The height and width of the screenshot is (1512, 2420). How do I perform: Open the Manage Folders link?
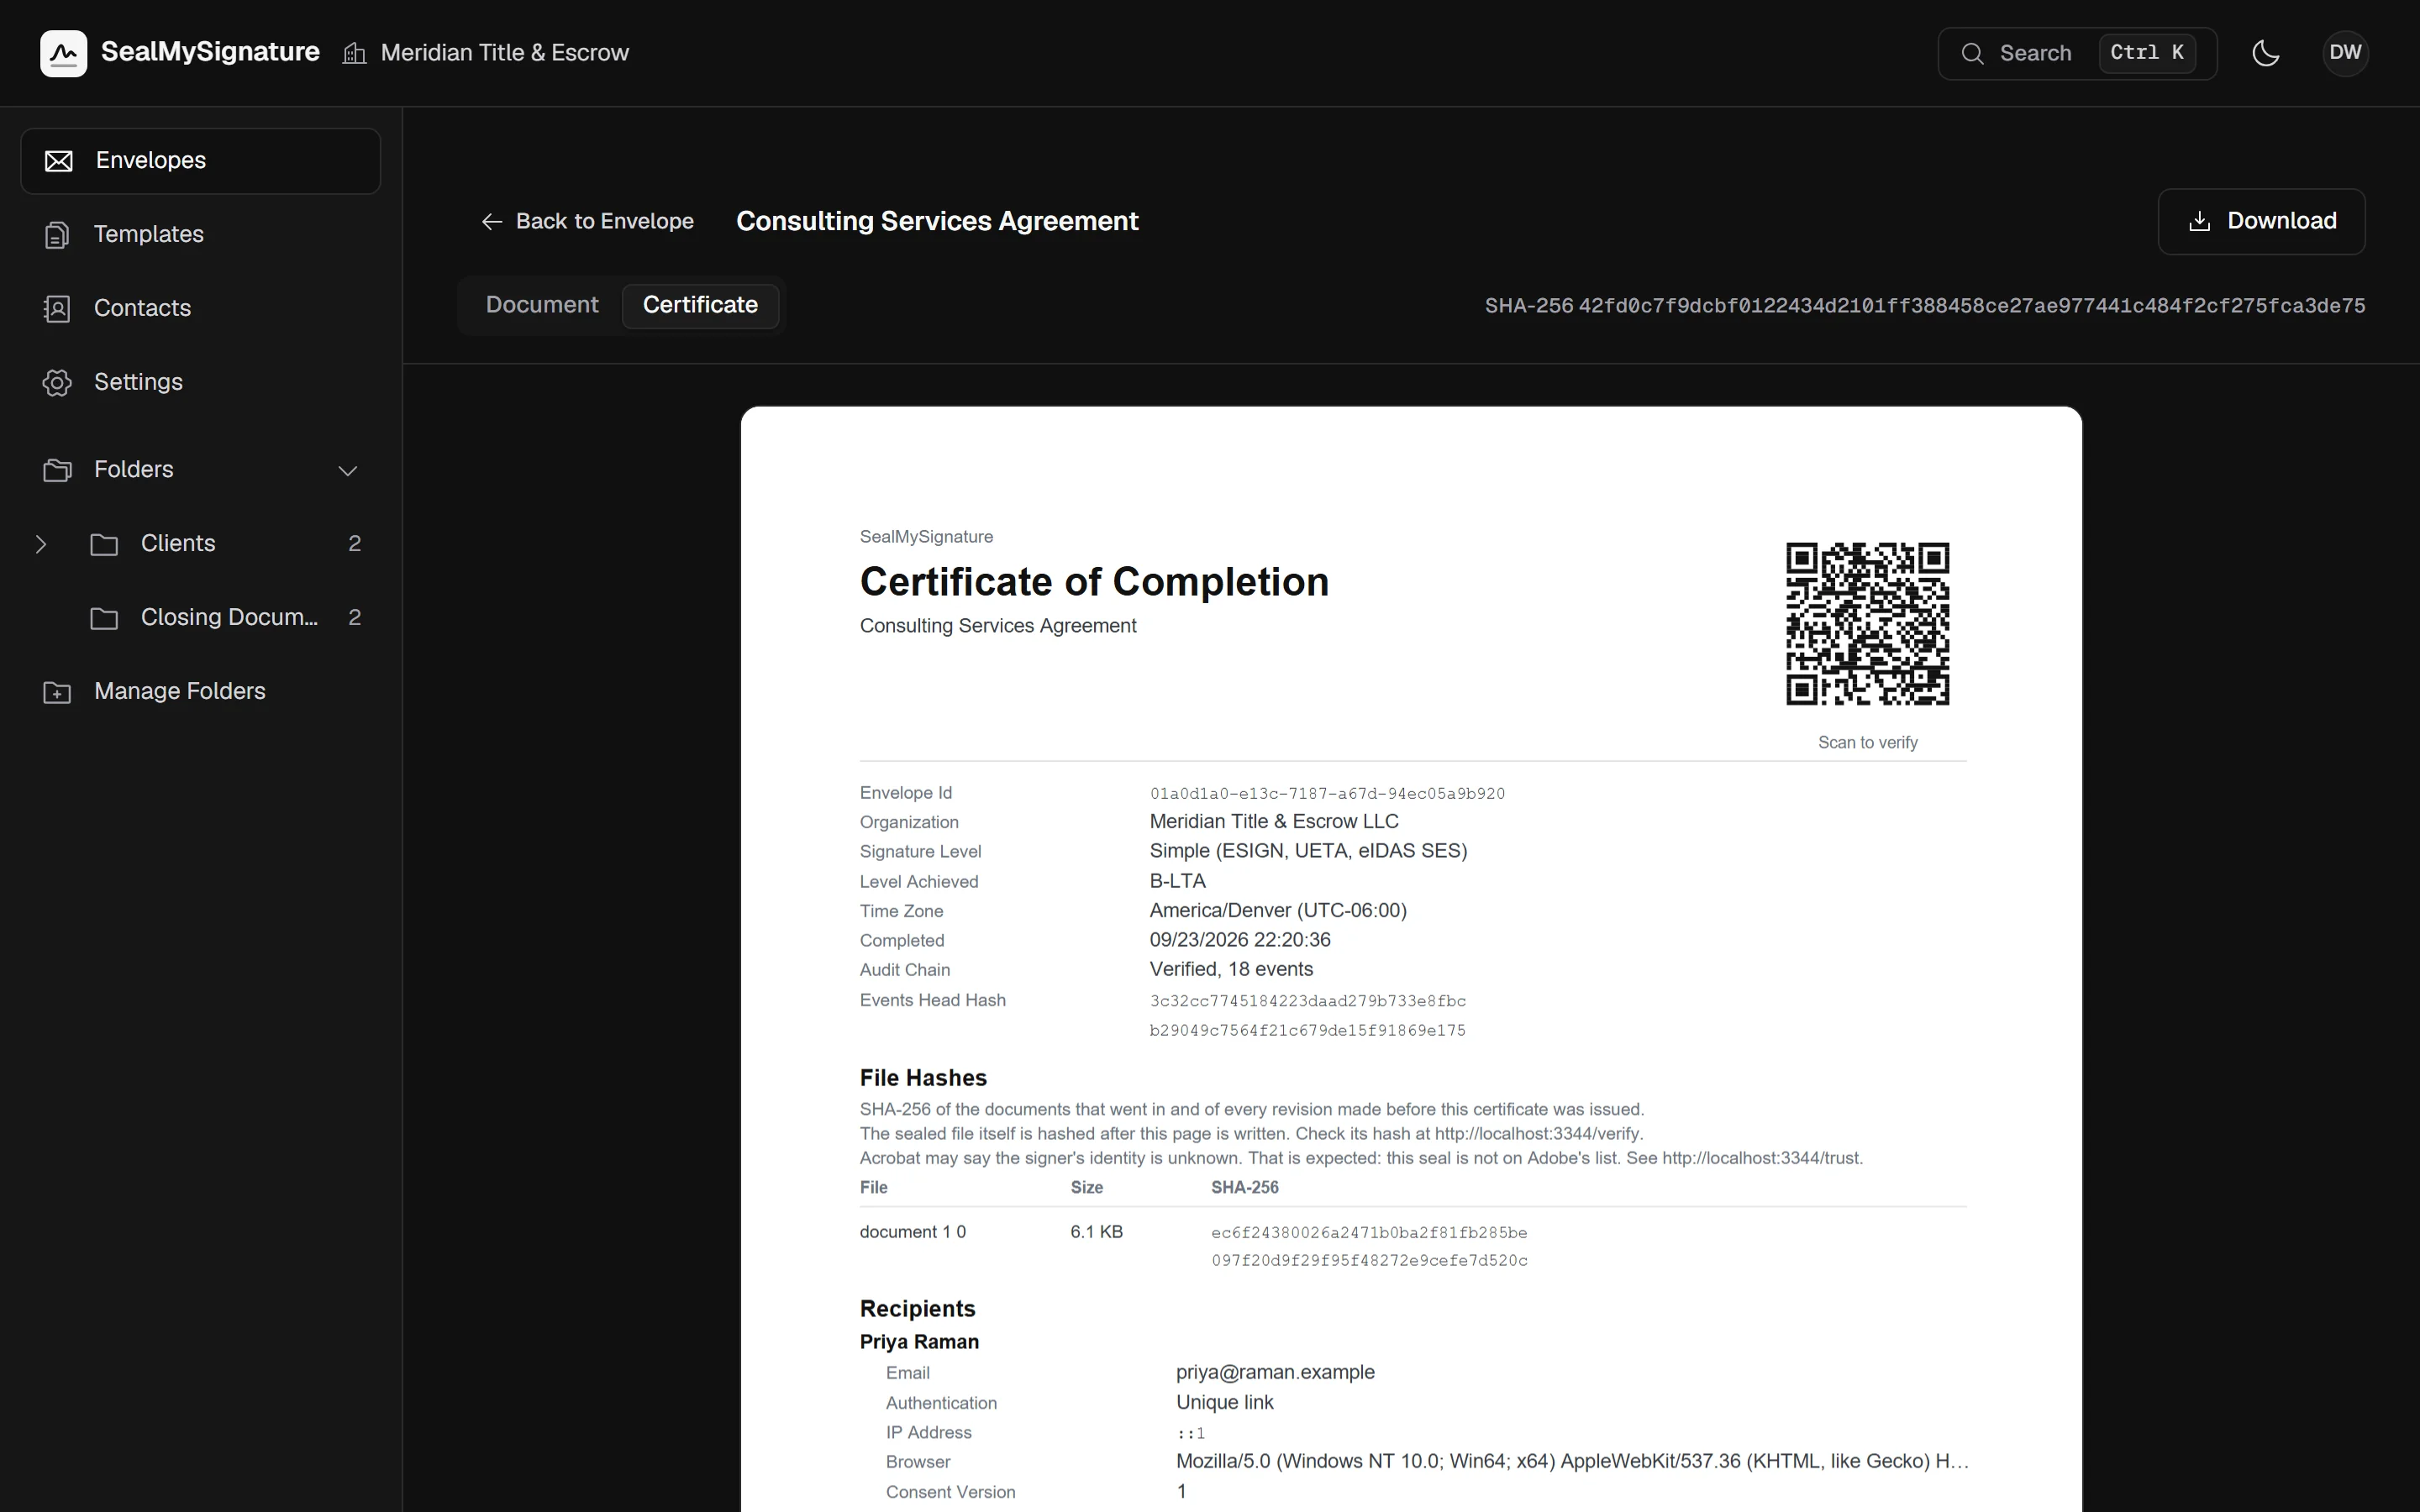(200, 692)
